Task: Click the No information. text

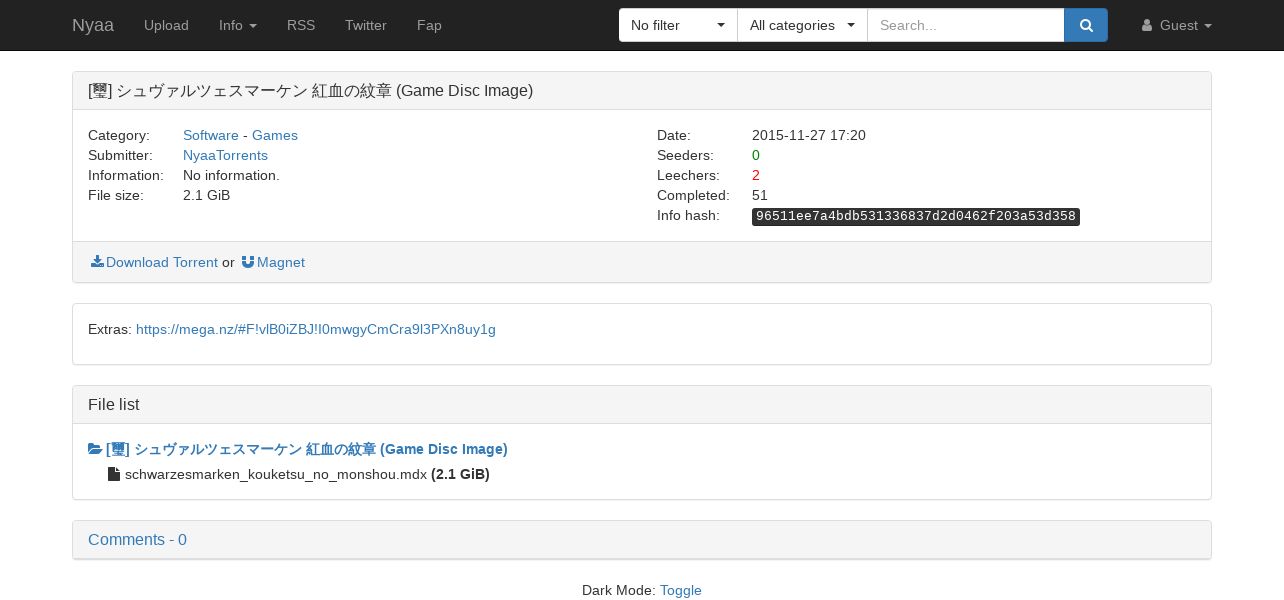Action: coord(231,175)
